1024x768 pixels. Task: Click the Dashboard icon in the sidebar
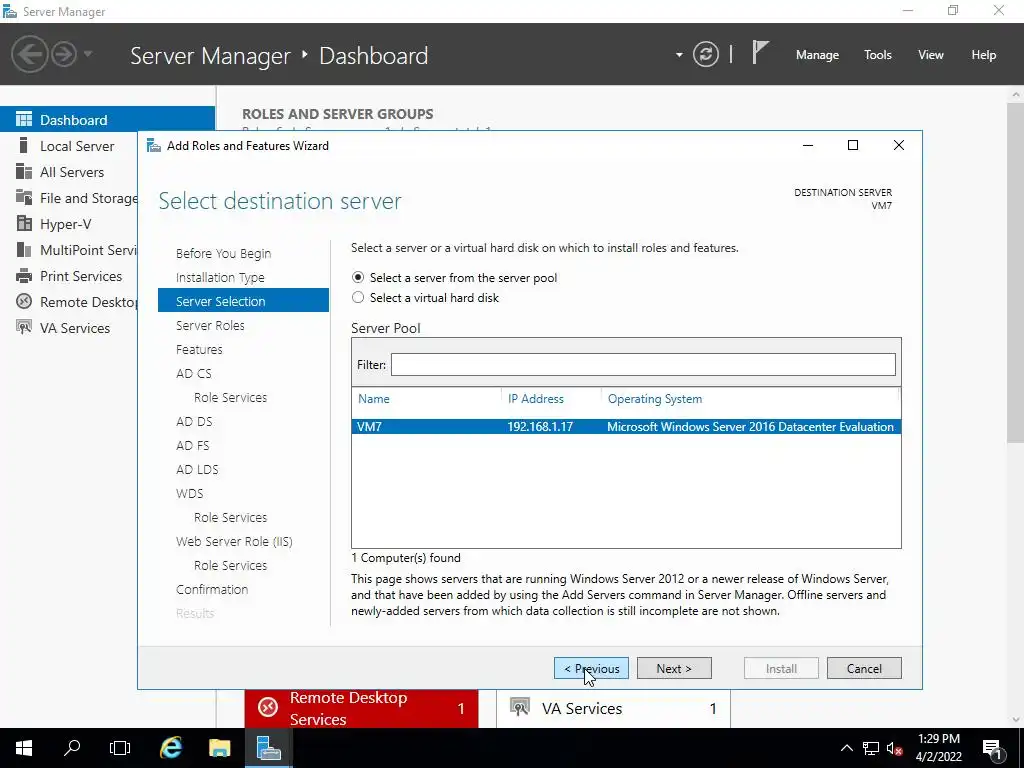point(24,120)
